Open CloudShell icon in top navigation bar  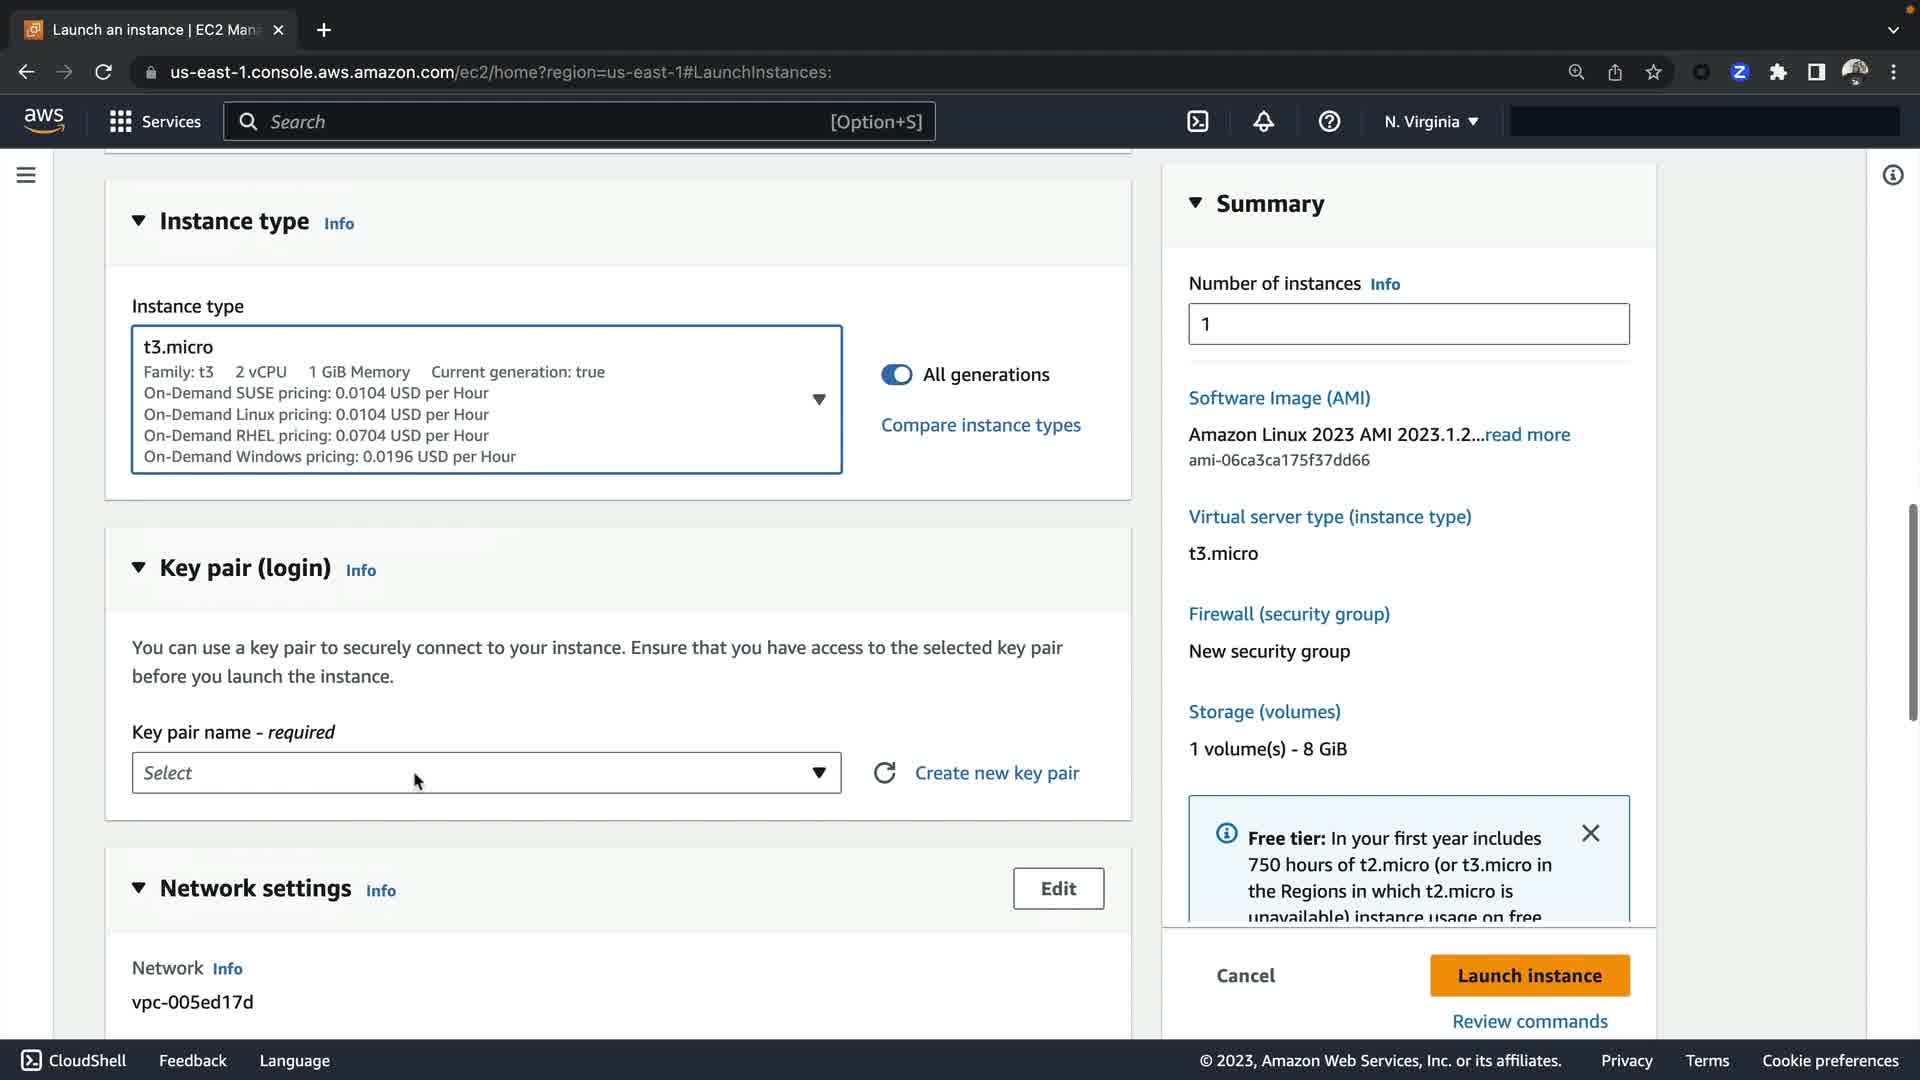coord(1197,122)
